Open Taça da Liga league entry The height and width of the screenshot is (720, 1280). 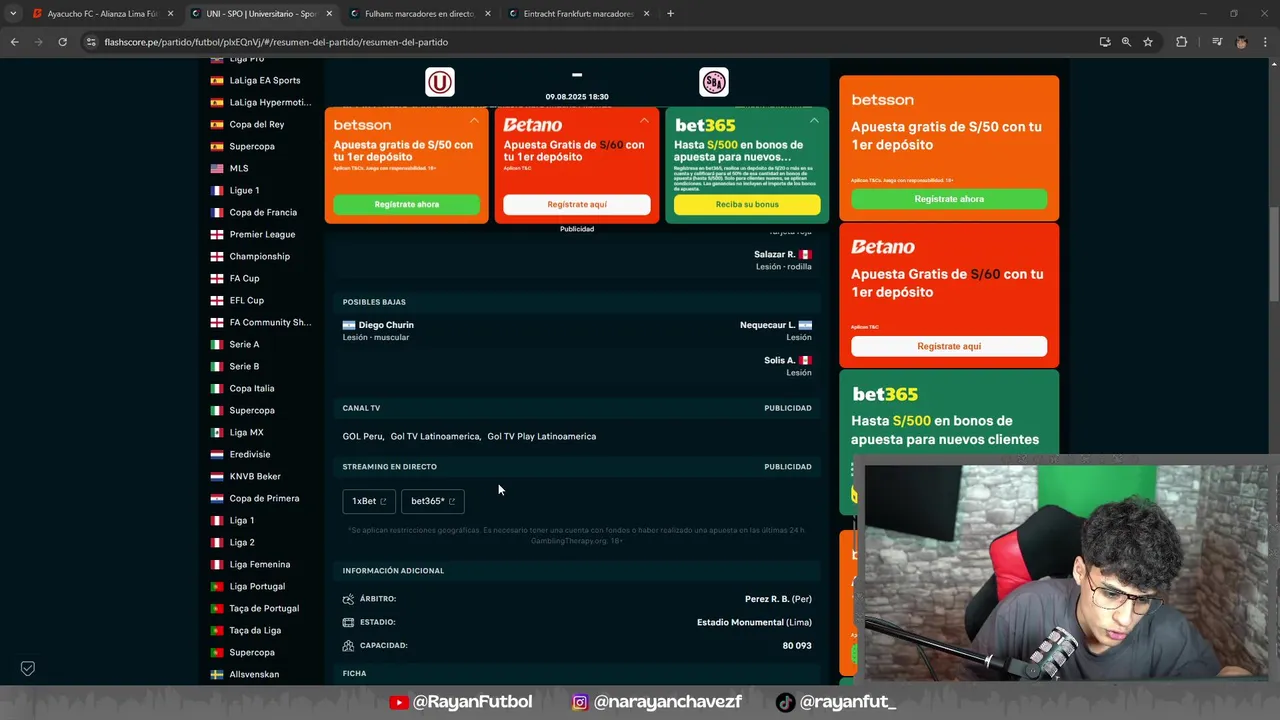click(255, 630)
